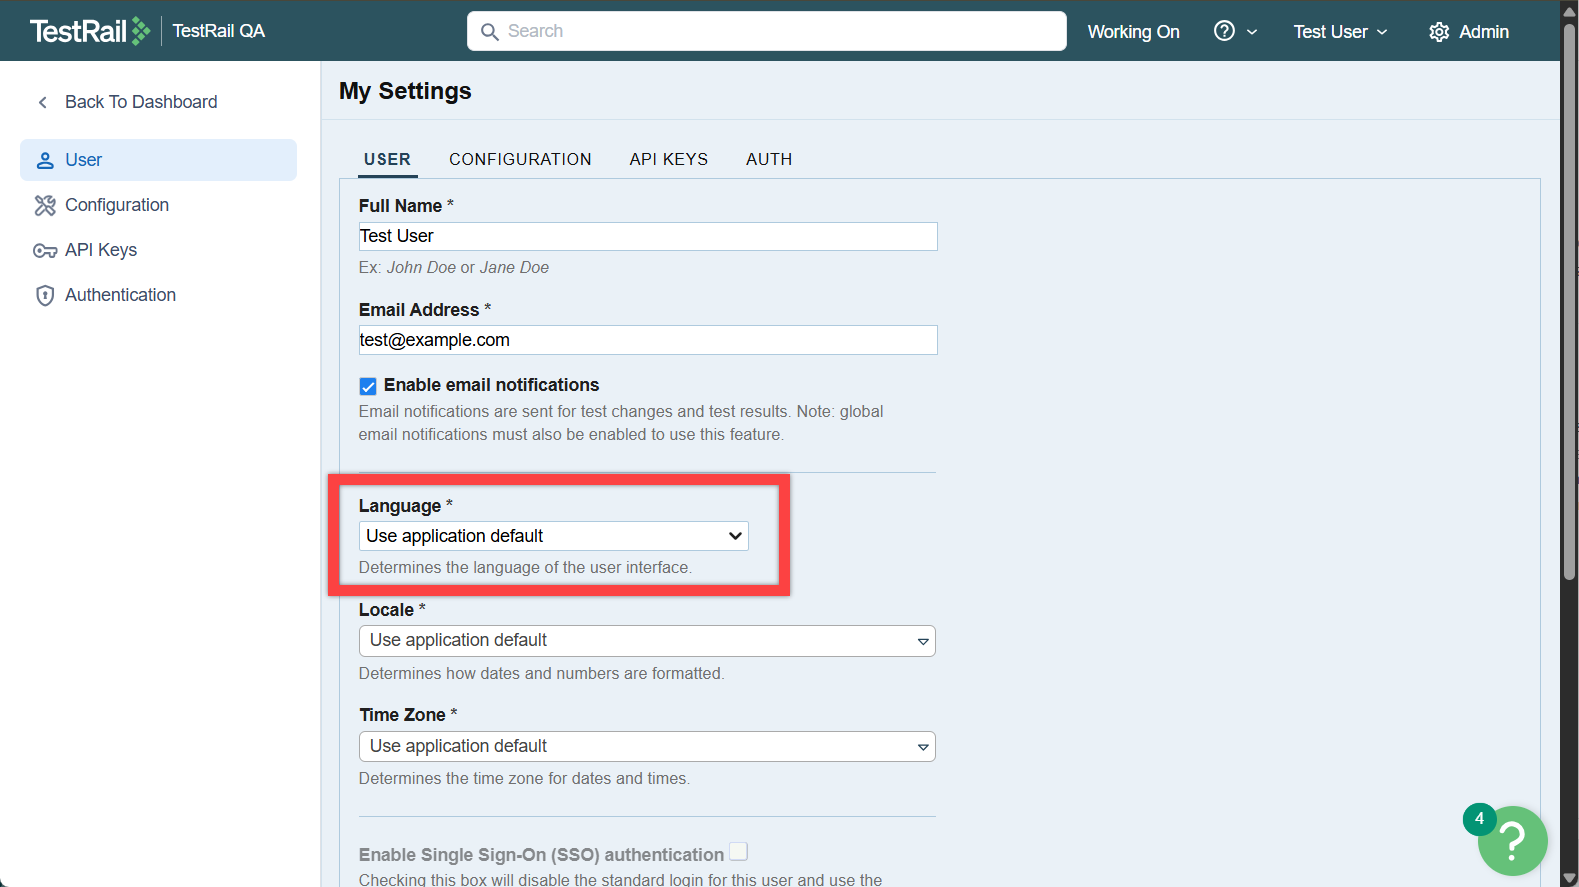Click the API Keys key icon
Image resolution: width=1579 pixels, height=887 pixels.
[x=45, y=250]
